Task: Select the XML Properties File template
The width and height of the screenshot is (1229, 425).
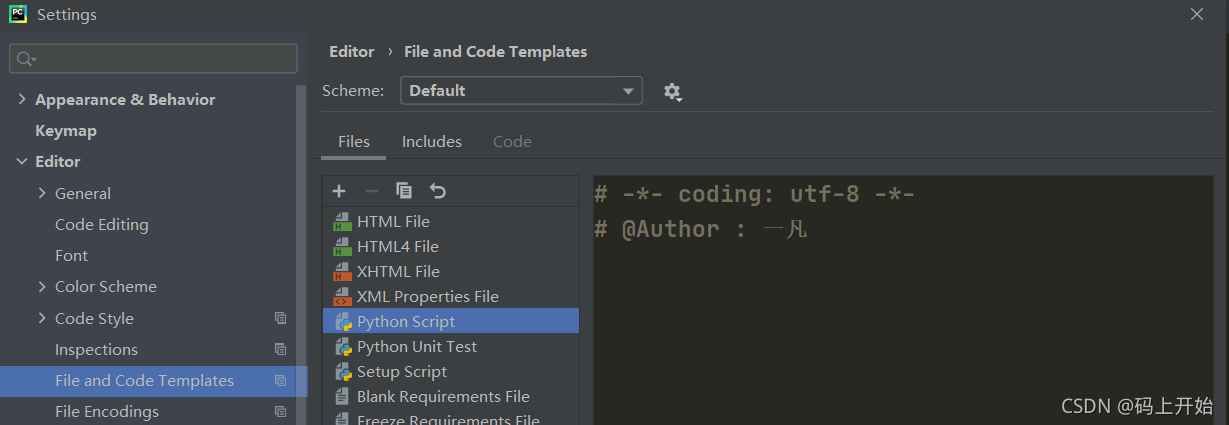Action: point(427,297)
